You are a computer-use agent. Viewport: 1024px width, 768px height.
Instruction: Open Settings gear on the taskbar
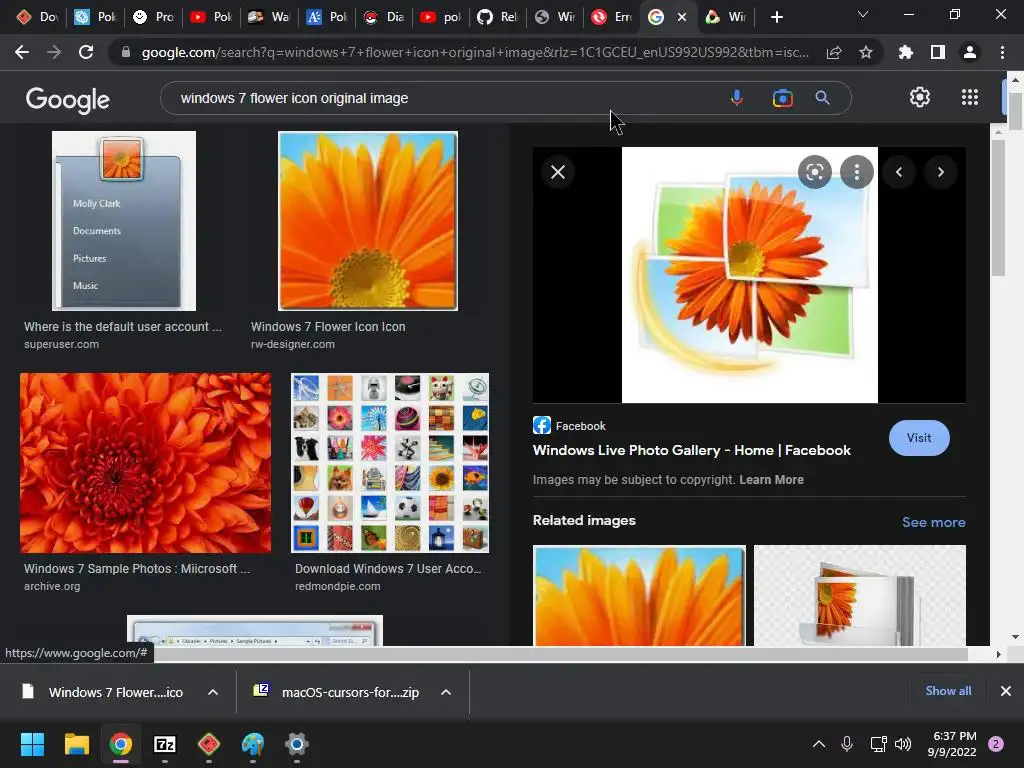[x=296, y=744]
